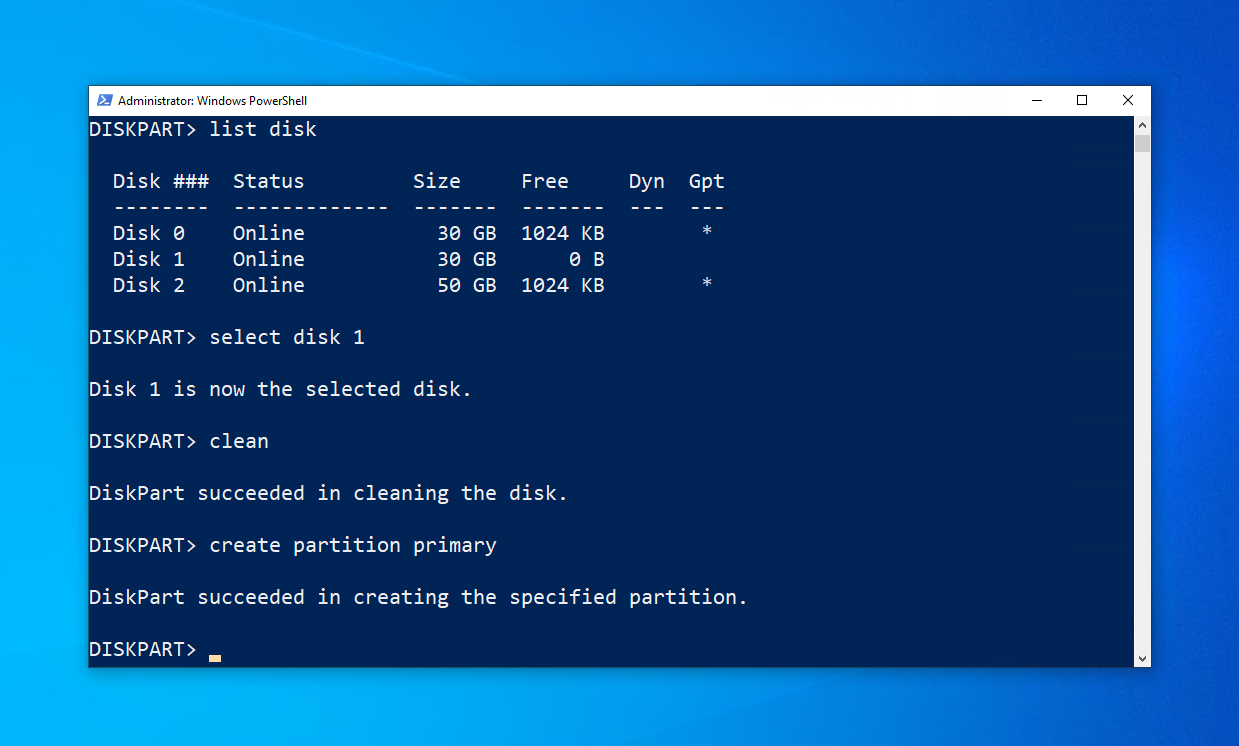Click the PowerShell icon in the title bar
Viewport: 1239px width, 746px height.
tap(104, 100)
